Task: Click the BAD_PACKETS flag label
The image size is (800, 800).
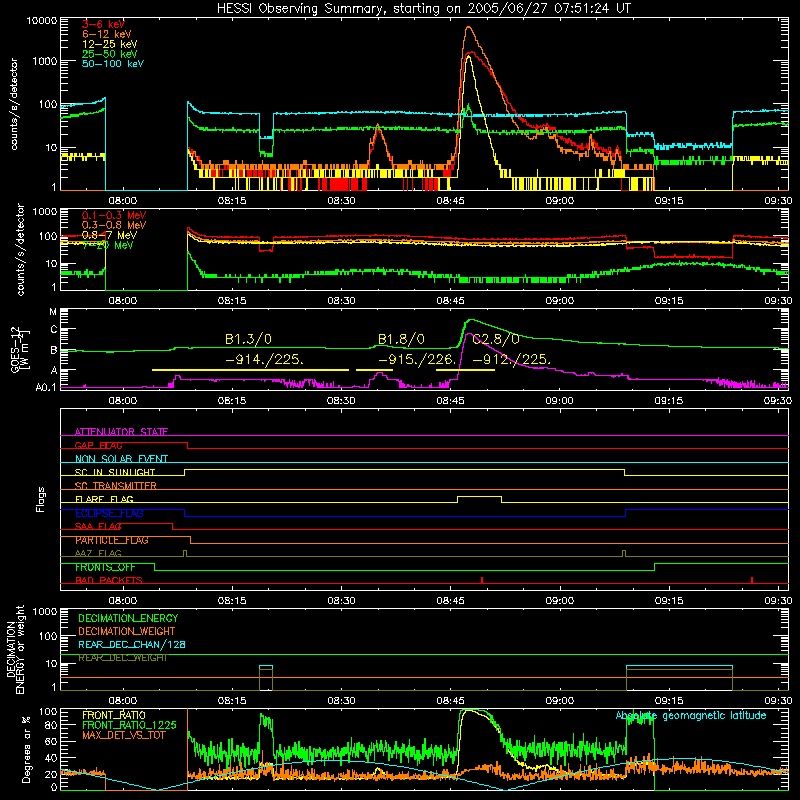Action: 109,581
